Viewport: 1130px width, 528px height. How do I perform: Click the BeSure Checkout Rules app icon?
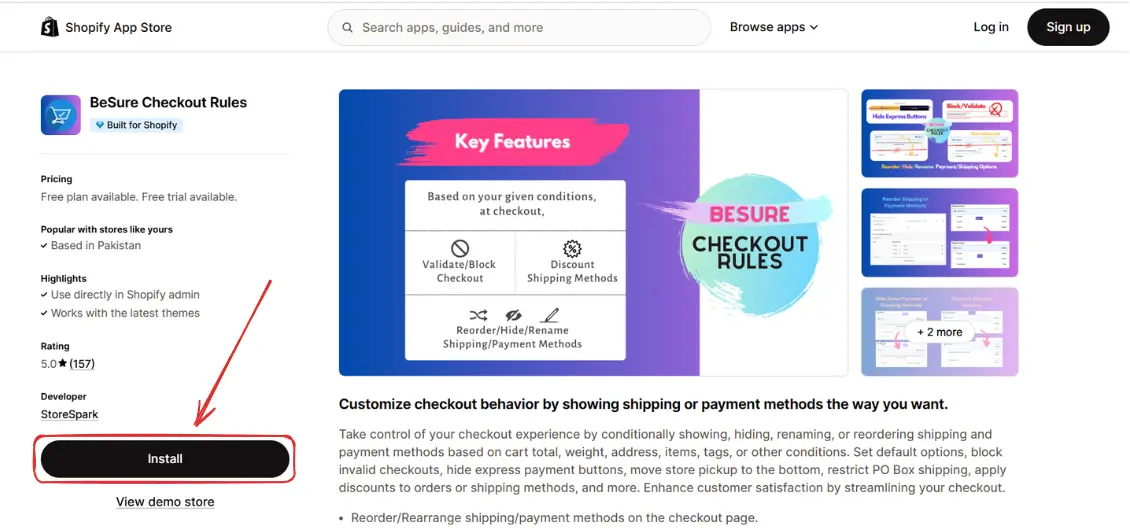(60, 114)
